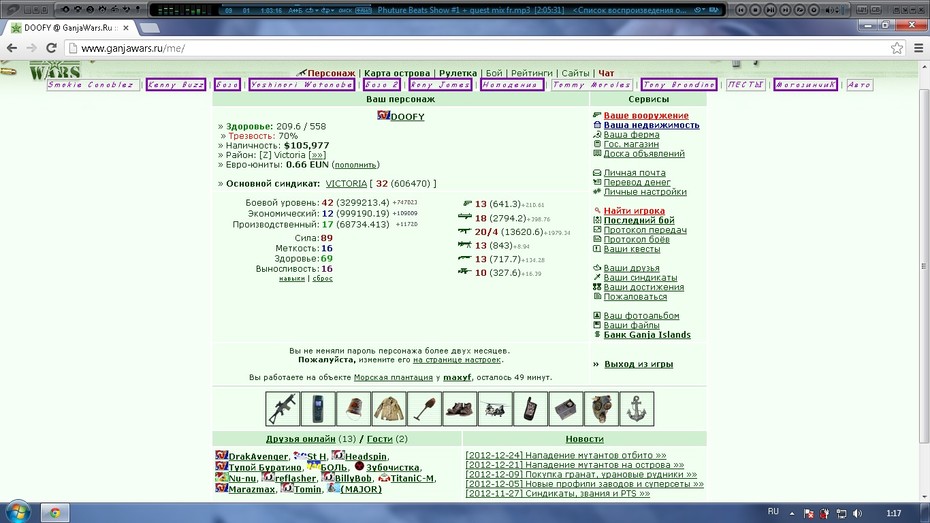The width and height of the screenshot is (930, 523).
Task: Go forward in Chrome browser
Action: [31, 48]
